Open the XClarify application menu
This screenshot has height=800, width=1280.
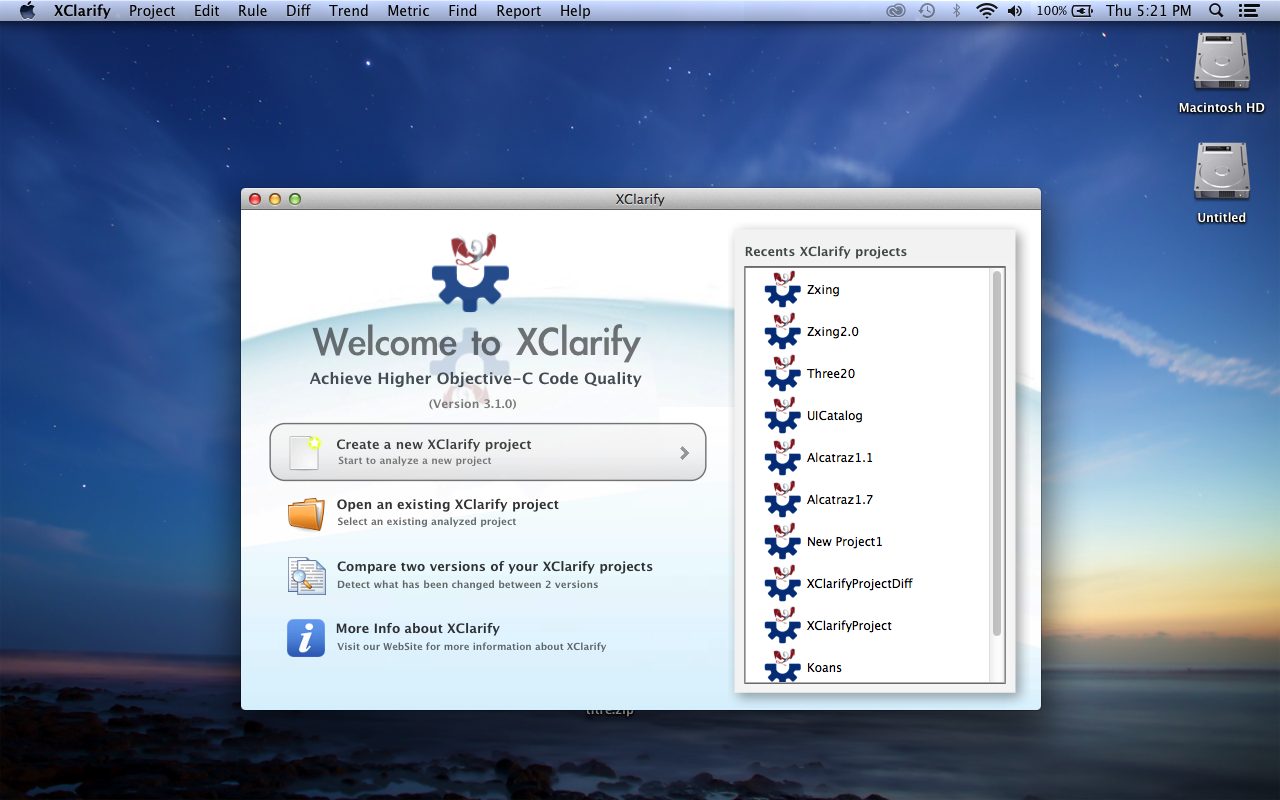tap(81, 11)
